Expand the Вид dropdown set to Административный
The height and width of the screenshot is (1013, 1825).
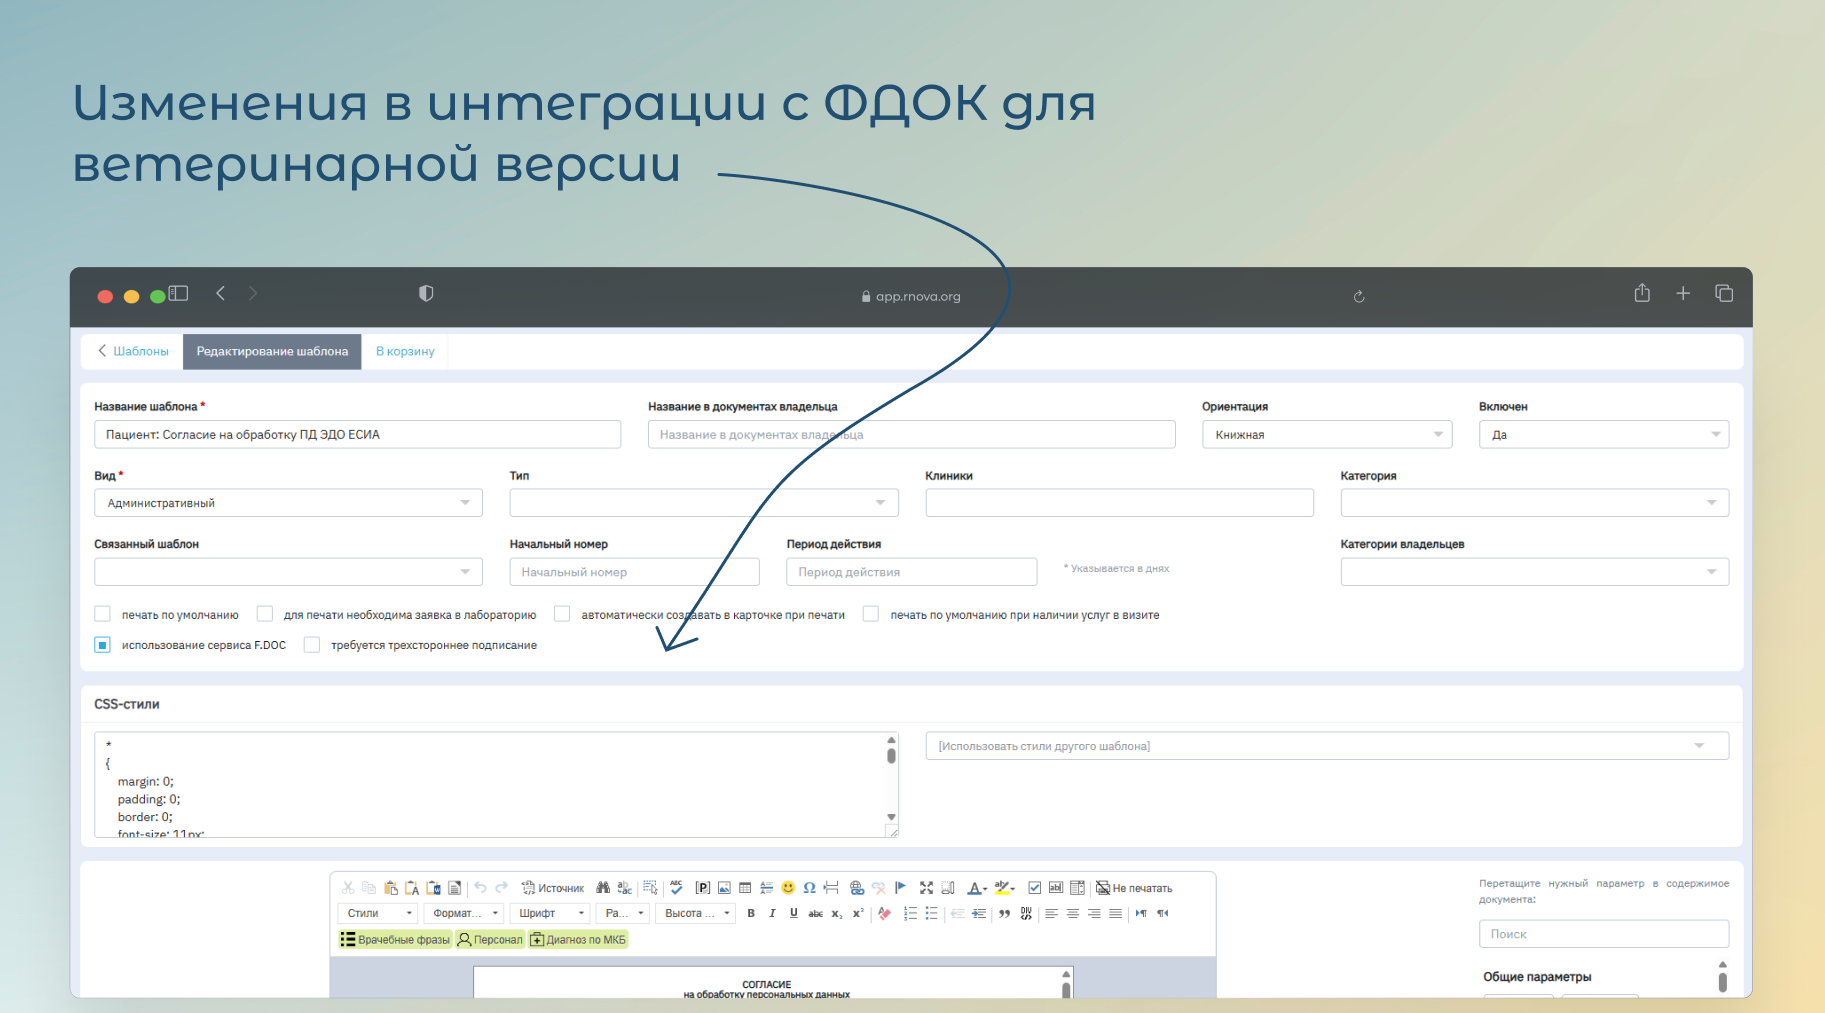click(x=288, y=503)
